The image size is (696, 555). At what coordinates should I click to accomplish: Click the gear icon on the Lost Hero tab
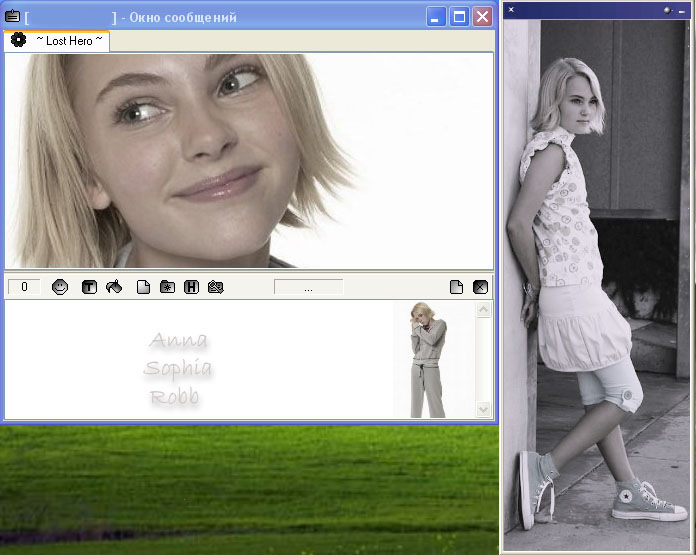(18, 41)
